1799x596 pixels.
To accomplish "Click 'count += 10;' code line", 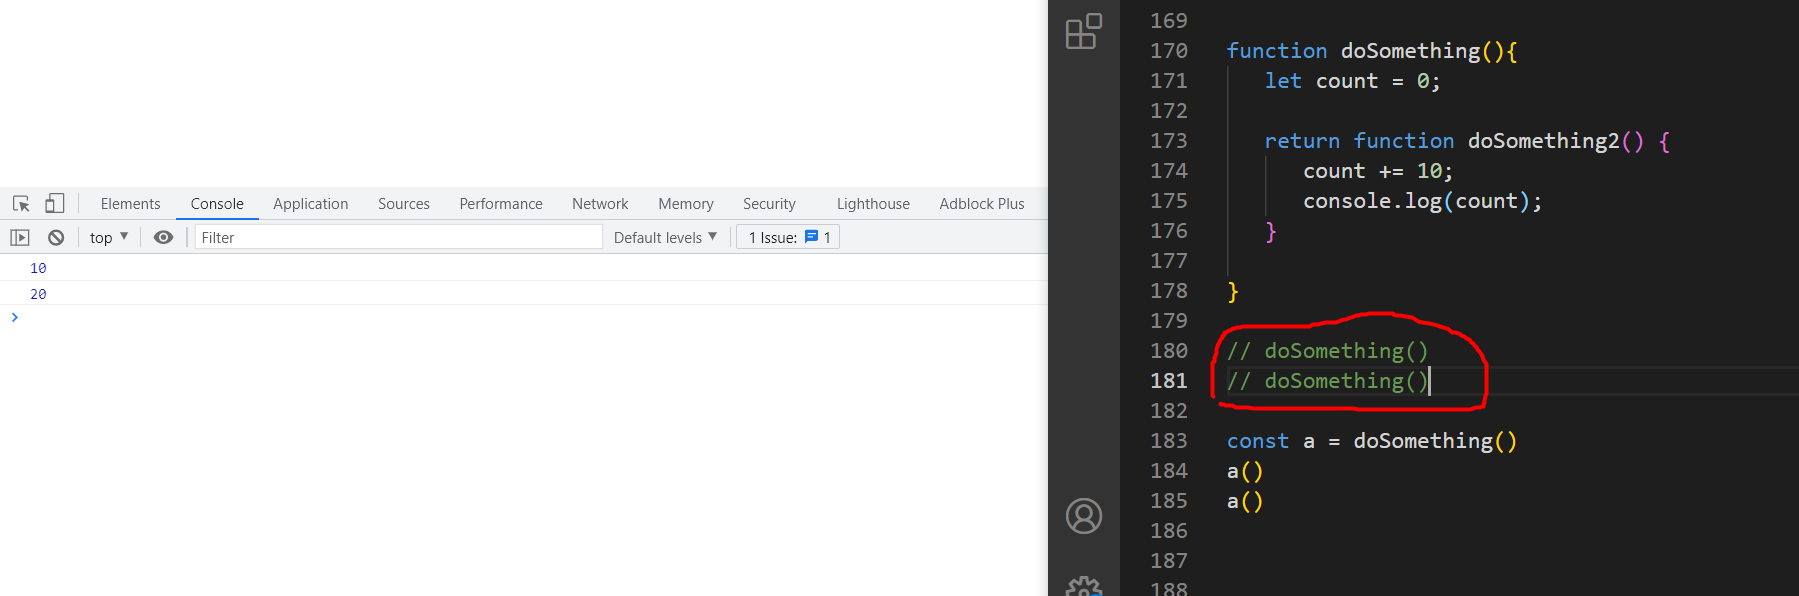I will tap(1378, 171).
